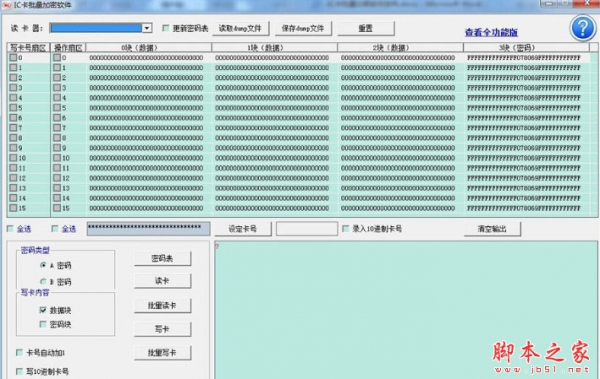Image resolution: width=600 pixels, height=379 pixels.
Task: Click the 3块（密码） column header
Action: point(526,48)
